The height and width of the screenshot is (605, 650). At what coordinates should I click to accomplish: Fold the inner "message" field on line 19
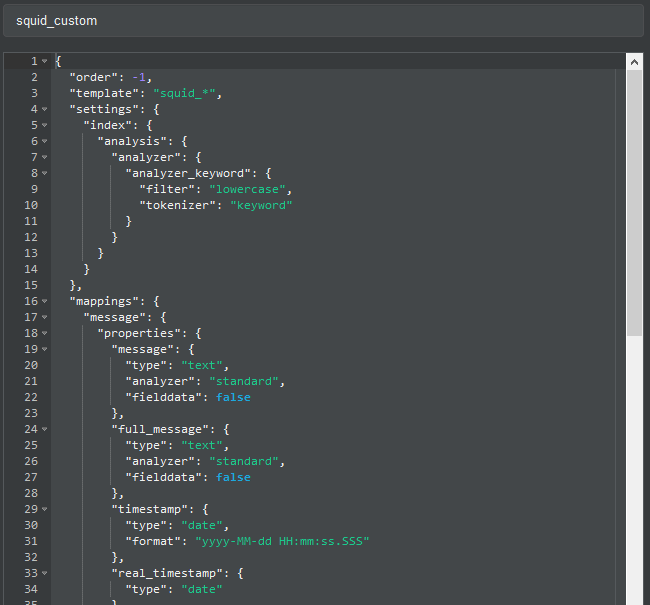[x=44, y=350]
